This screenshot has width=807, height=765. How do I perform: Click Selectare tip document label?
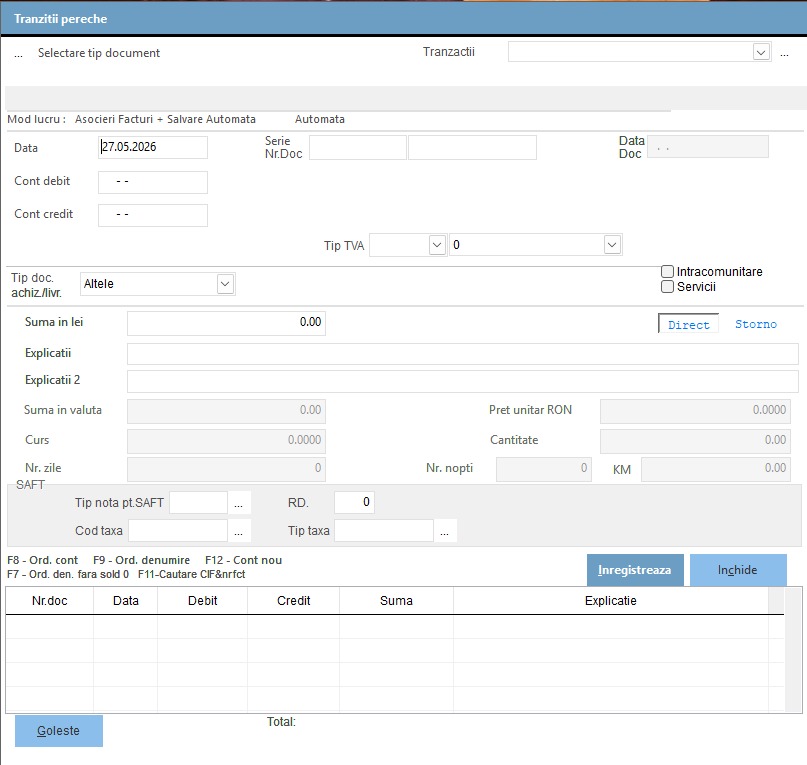pyautogui.click(x=99, y=53)
